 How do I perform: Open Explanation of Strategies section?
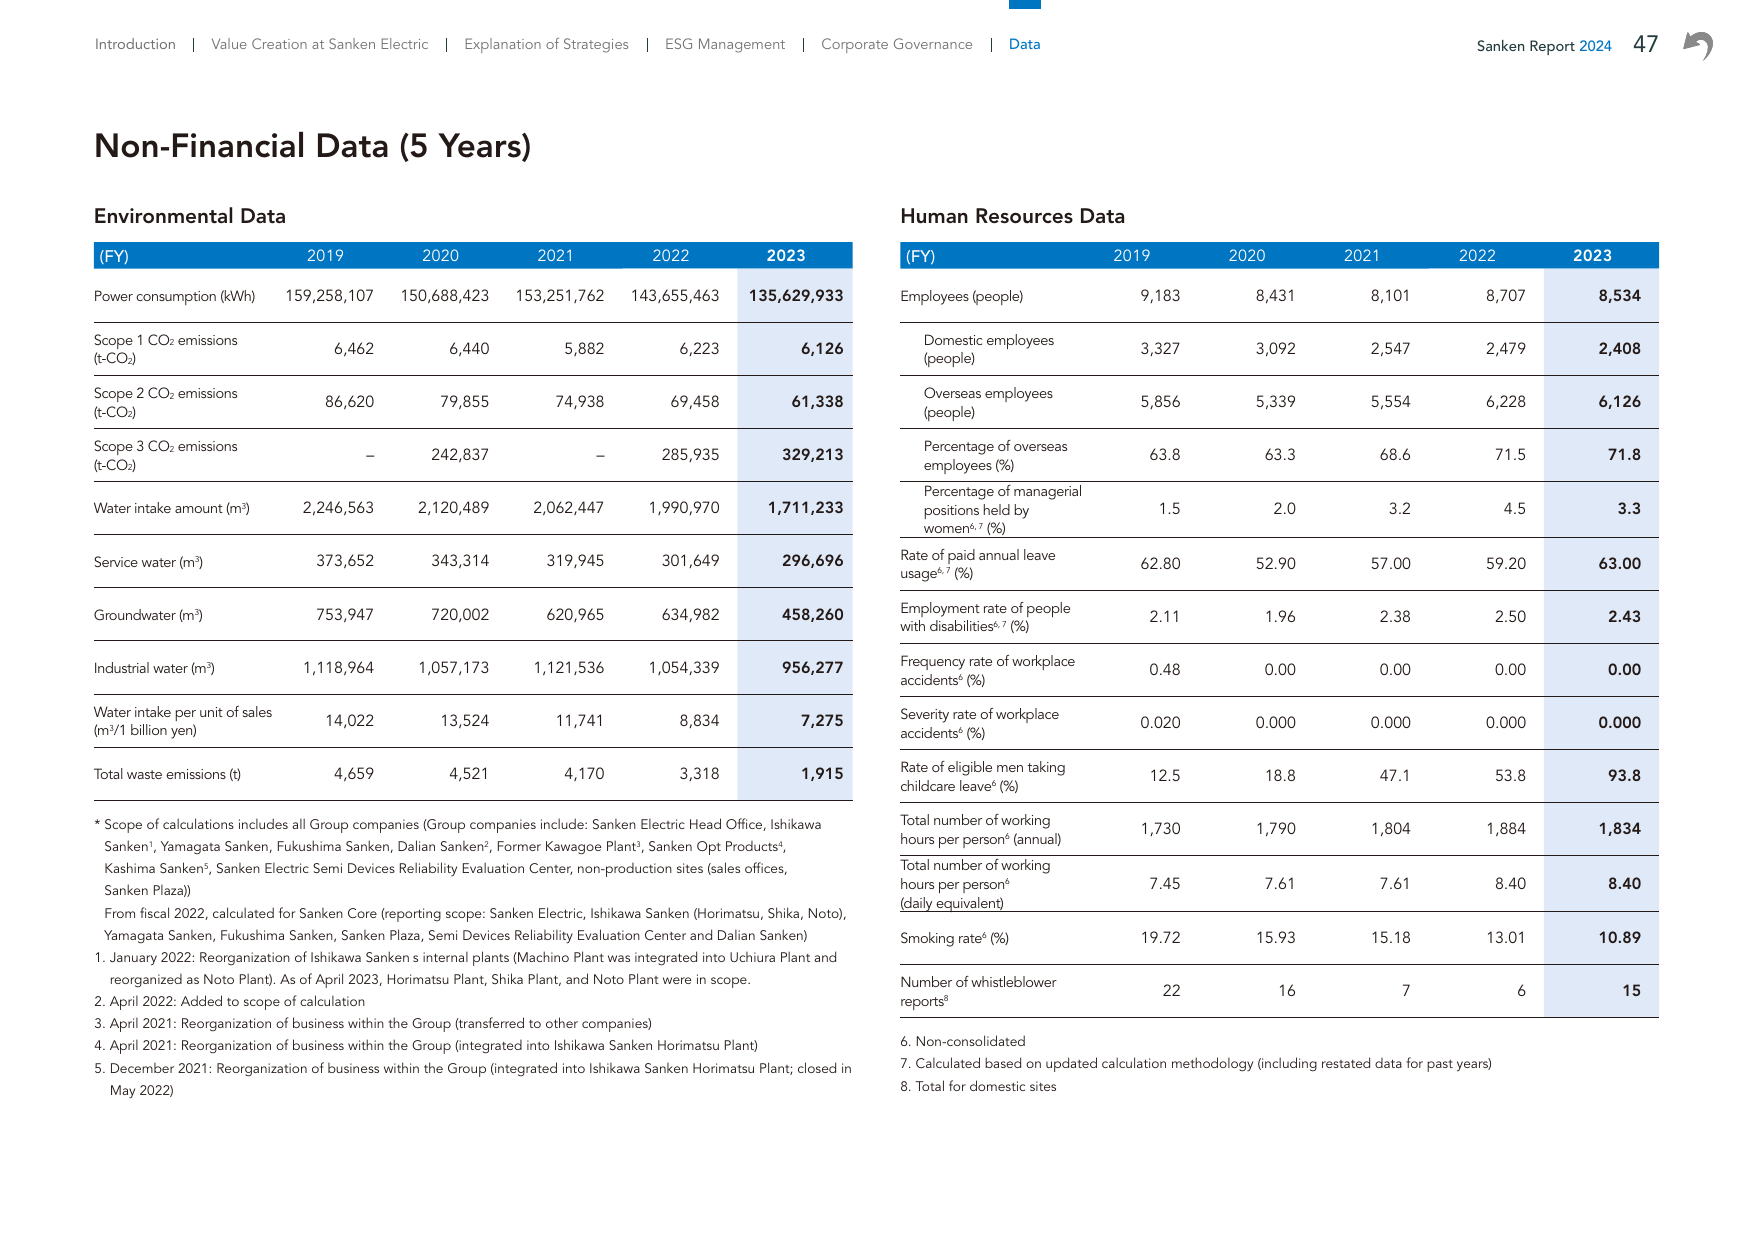(547, 44)
